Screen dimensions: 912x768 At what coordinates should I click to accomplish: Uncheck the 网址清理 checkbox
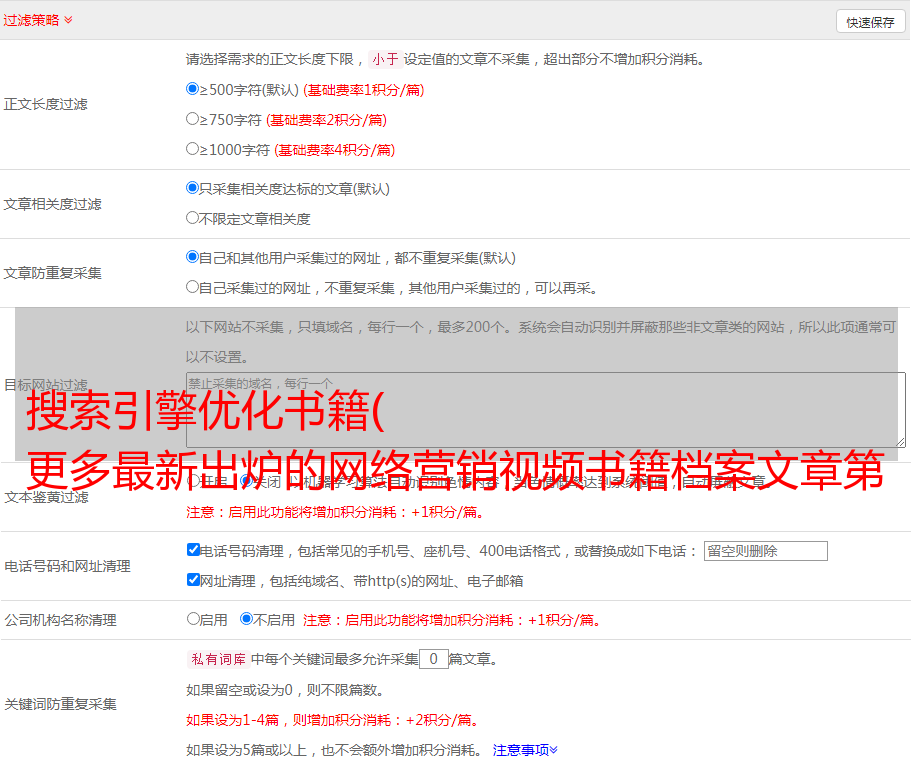click(194, 580)
